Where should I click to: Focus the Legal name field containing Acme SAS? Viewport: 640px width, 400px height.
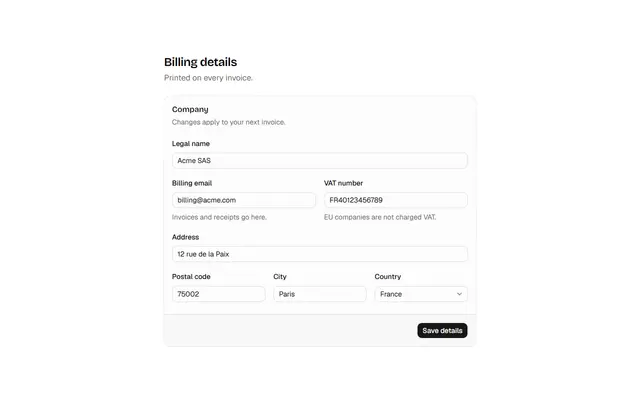(x=320, y=160)
